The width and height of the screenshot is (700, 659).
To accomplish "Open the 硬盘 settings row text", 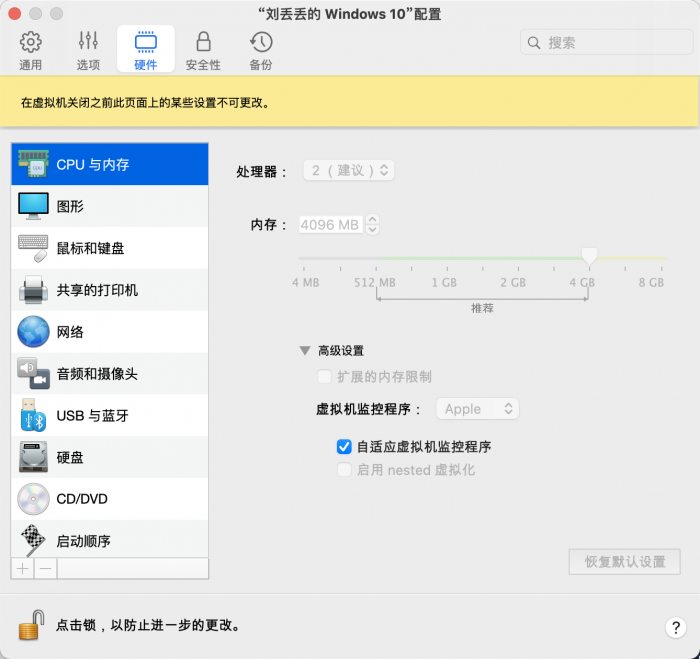I will [x=70, y=457].
